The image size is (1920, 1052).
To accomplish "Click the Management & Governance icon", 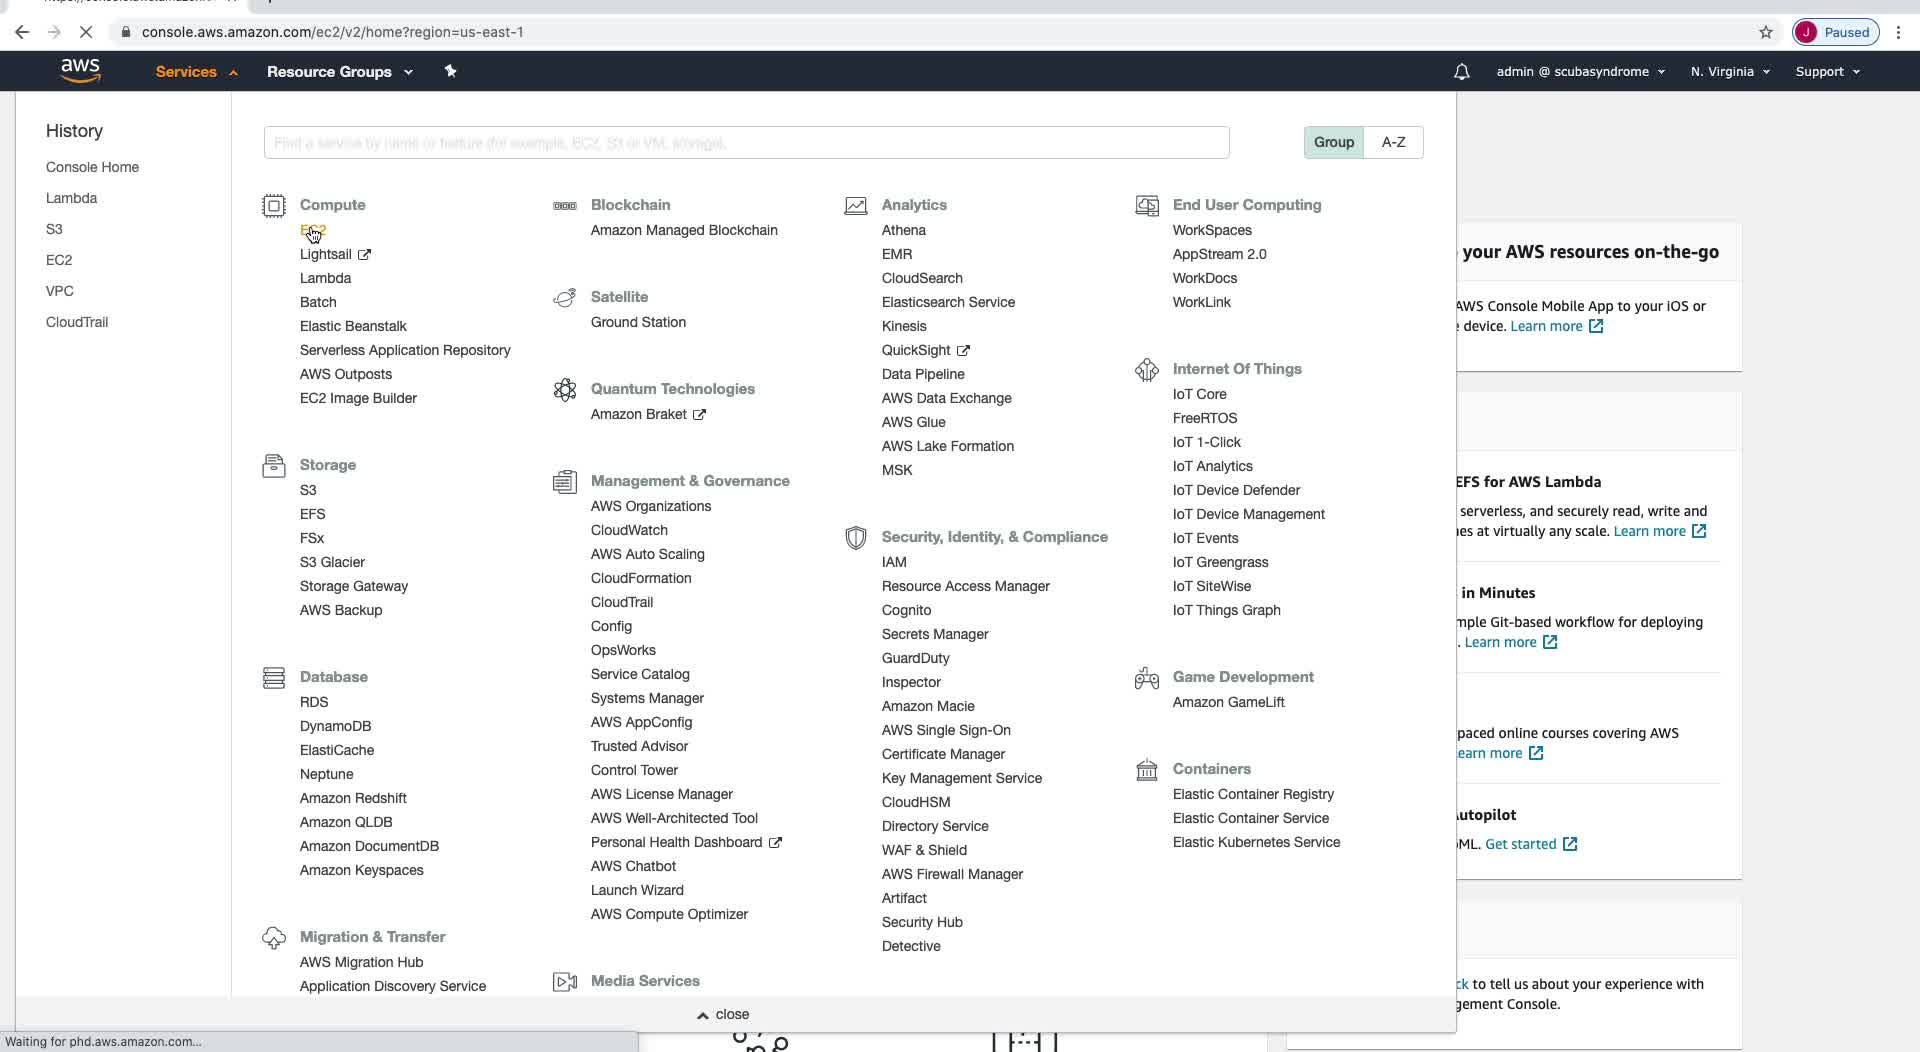I will (x=565, y=482).
